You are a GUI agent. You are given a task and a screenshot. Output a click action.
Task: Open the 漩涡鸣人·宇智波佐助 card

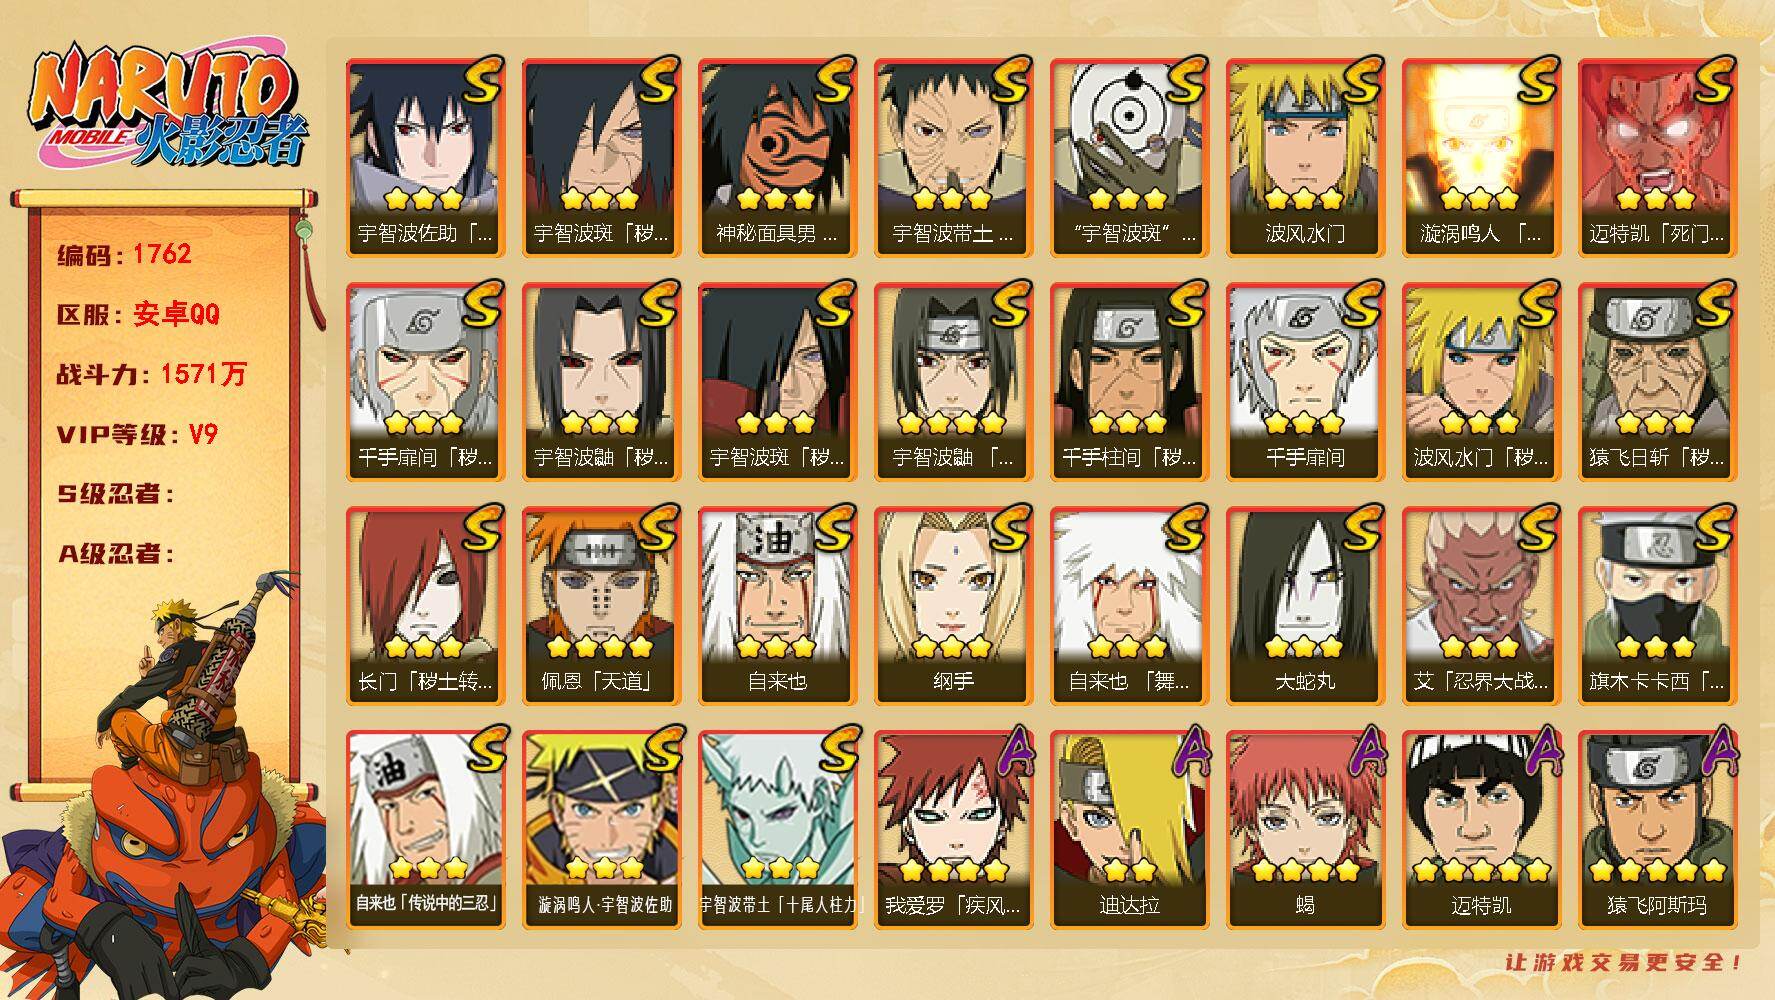pyautogui.click(x=601, y=829)
